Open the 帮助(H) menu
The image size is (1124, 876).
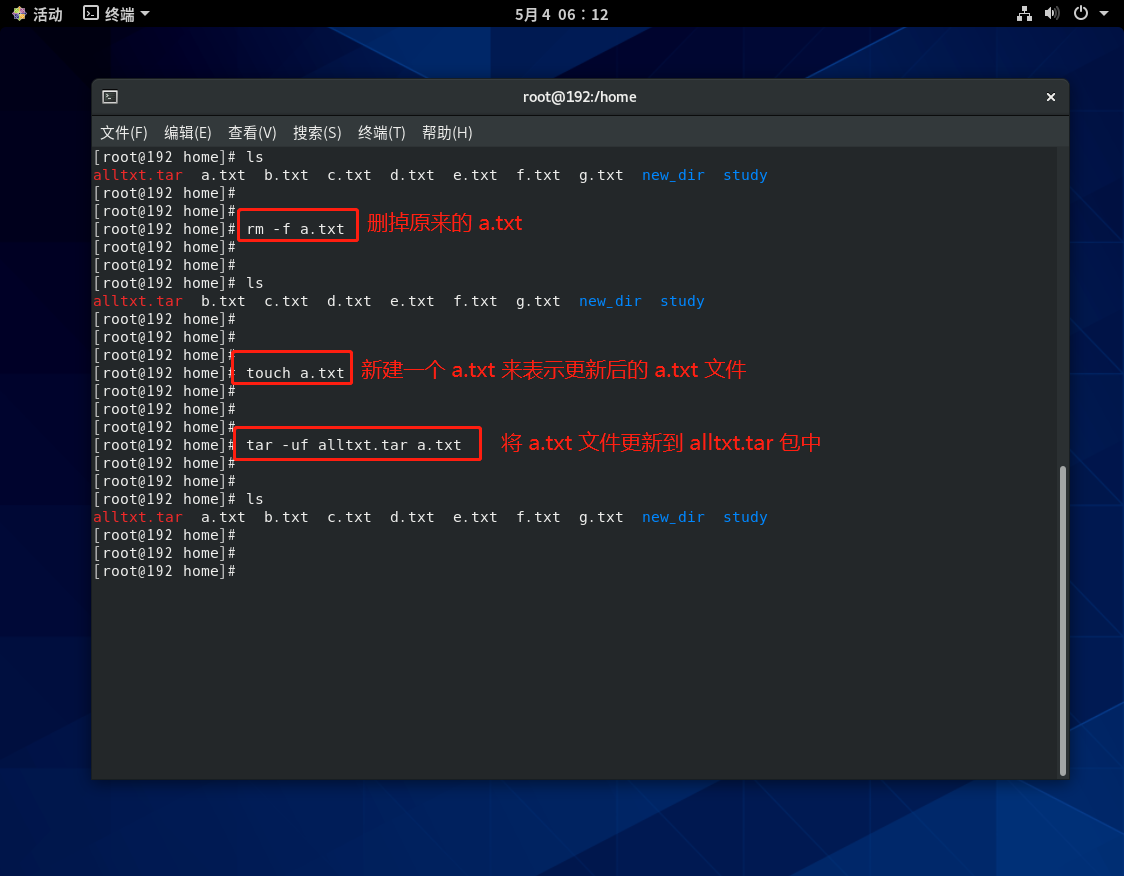(x=447, y=133)
